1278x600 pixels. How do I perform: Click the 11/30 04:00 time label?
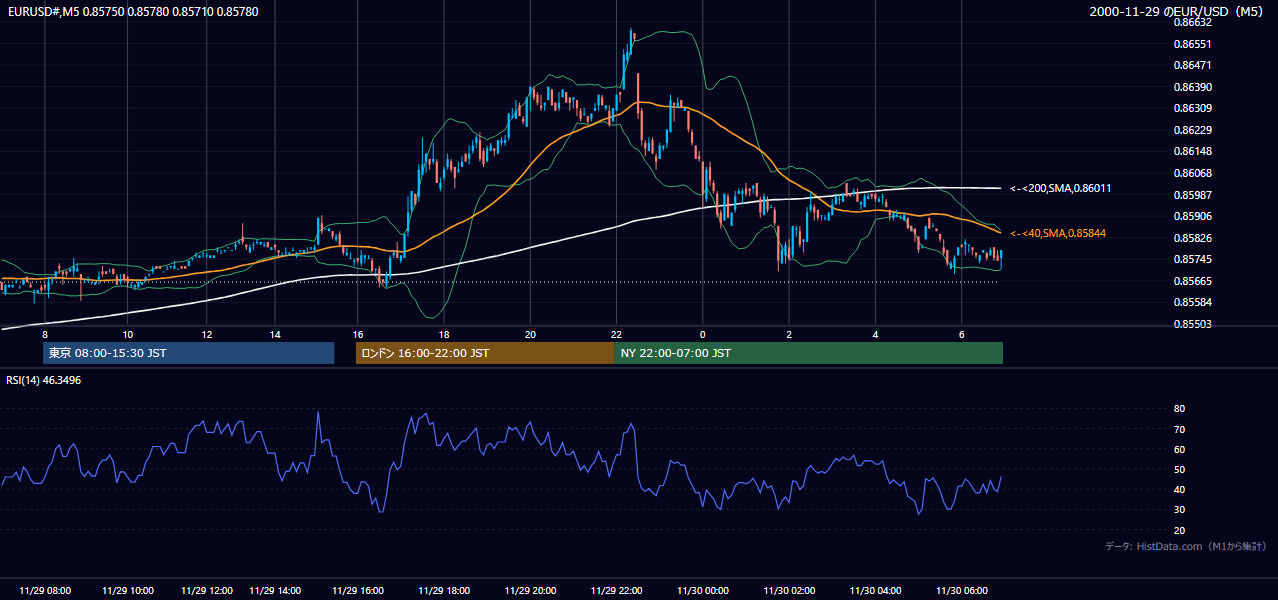tap(875, 591)
